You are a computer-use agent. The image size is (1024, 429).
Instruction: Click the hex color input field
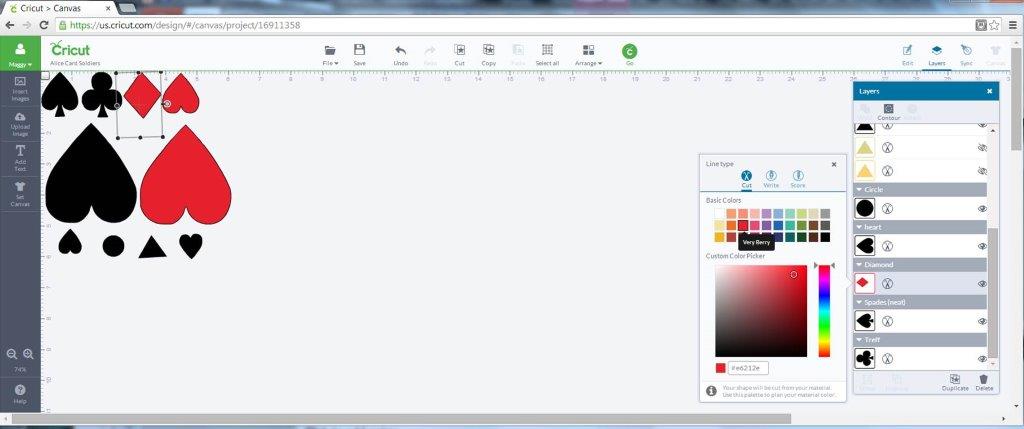748,368
